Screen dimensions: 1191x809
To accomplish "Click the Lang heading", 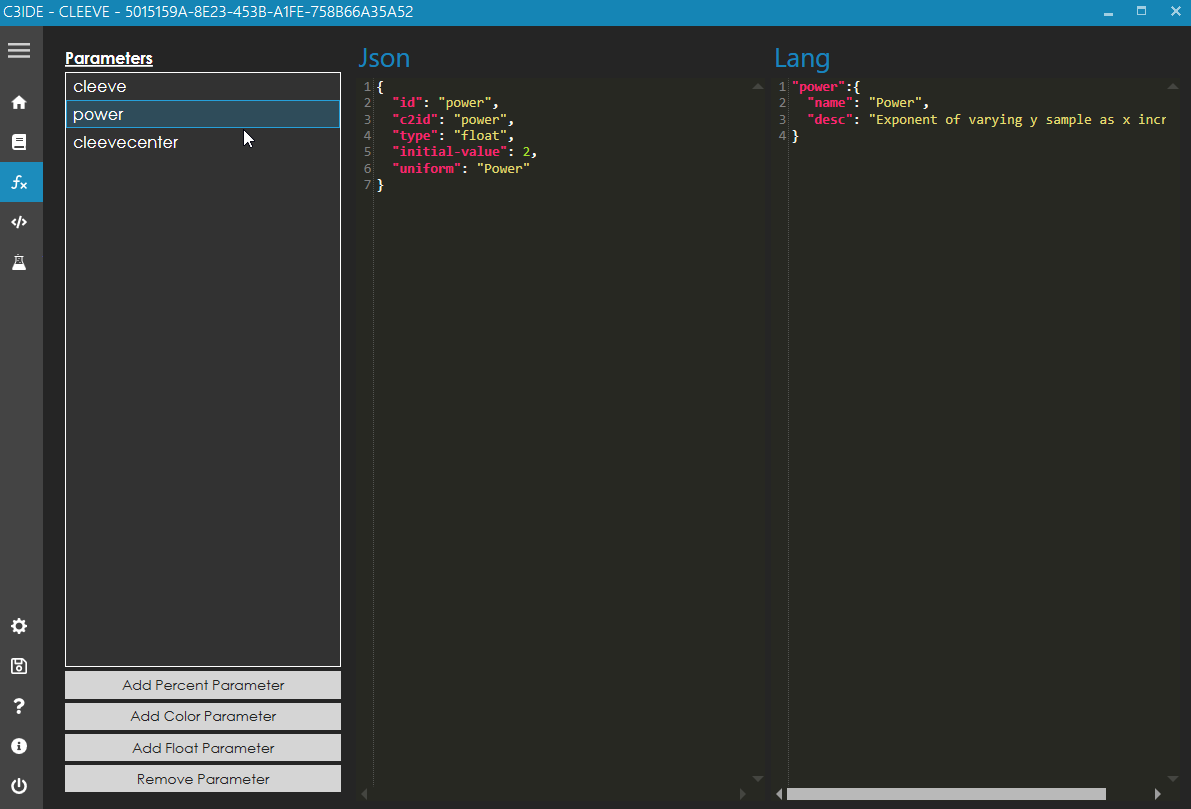I will pos(802,58).
